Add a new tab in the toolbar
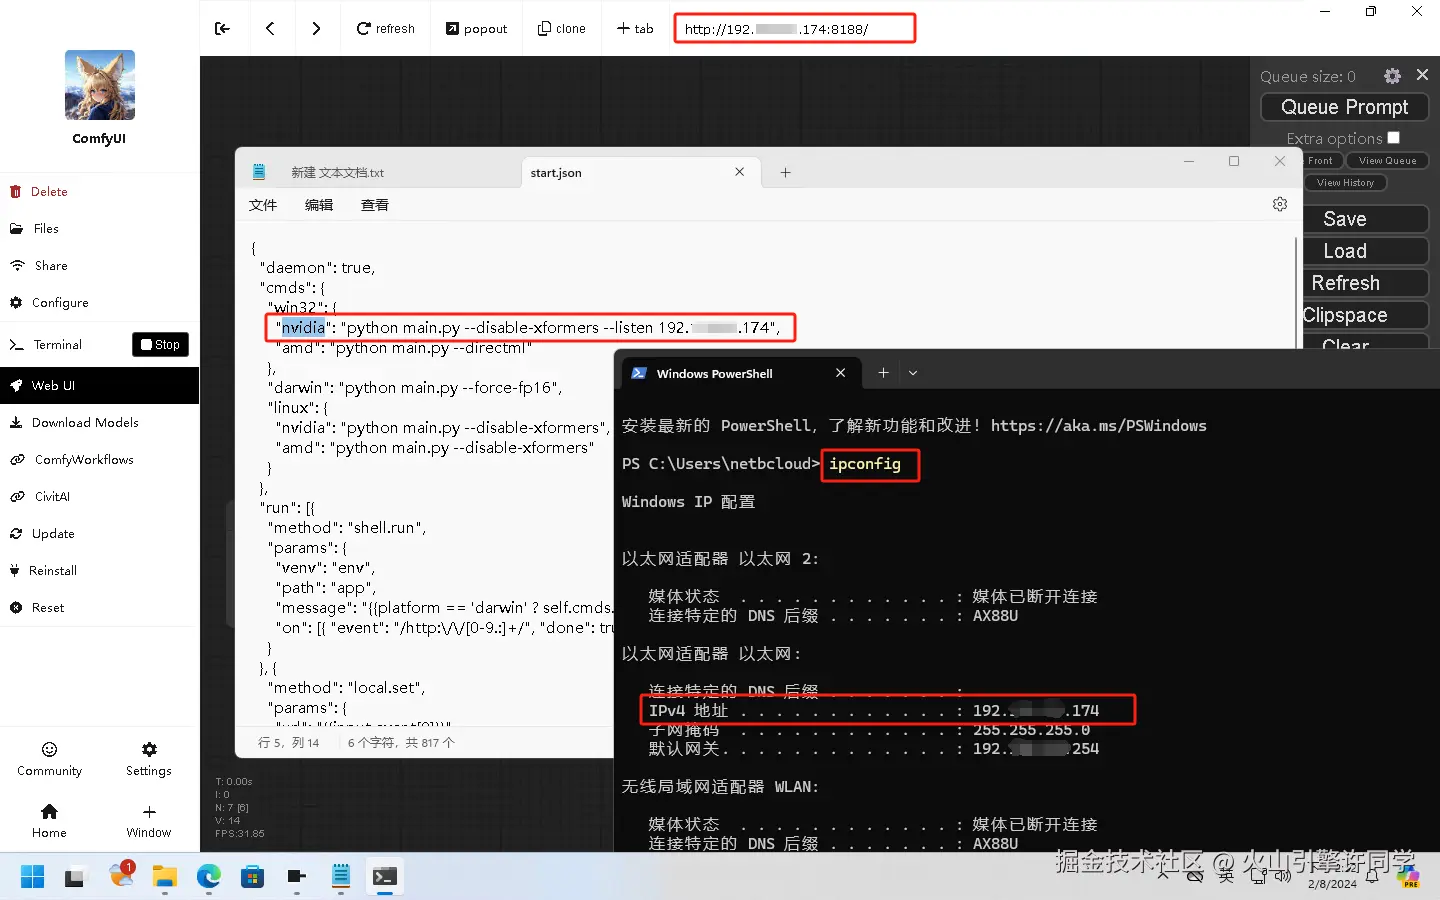 tap(635, 28)
